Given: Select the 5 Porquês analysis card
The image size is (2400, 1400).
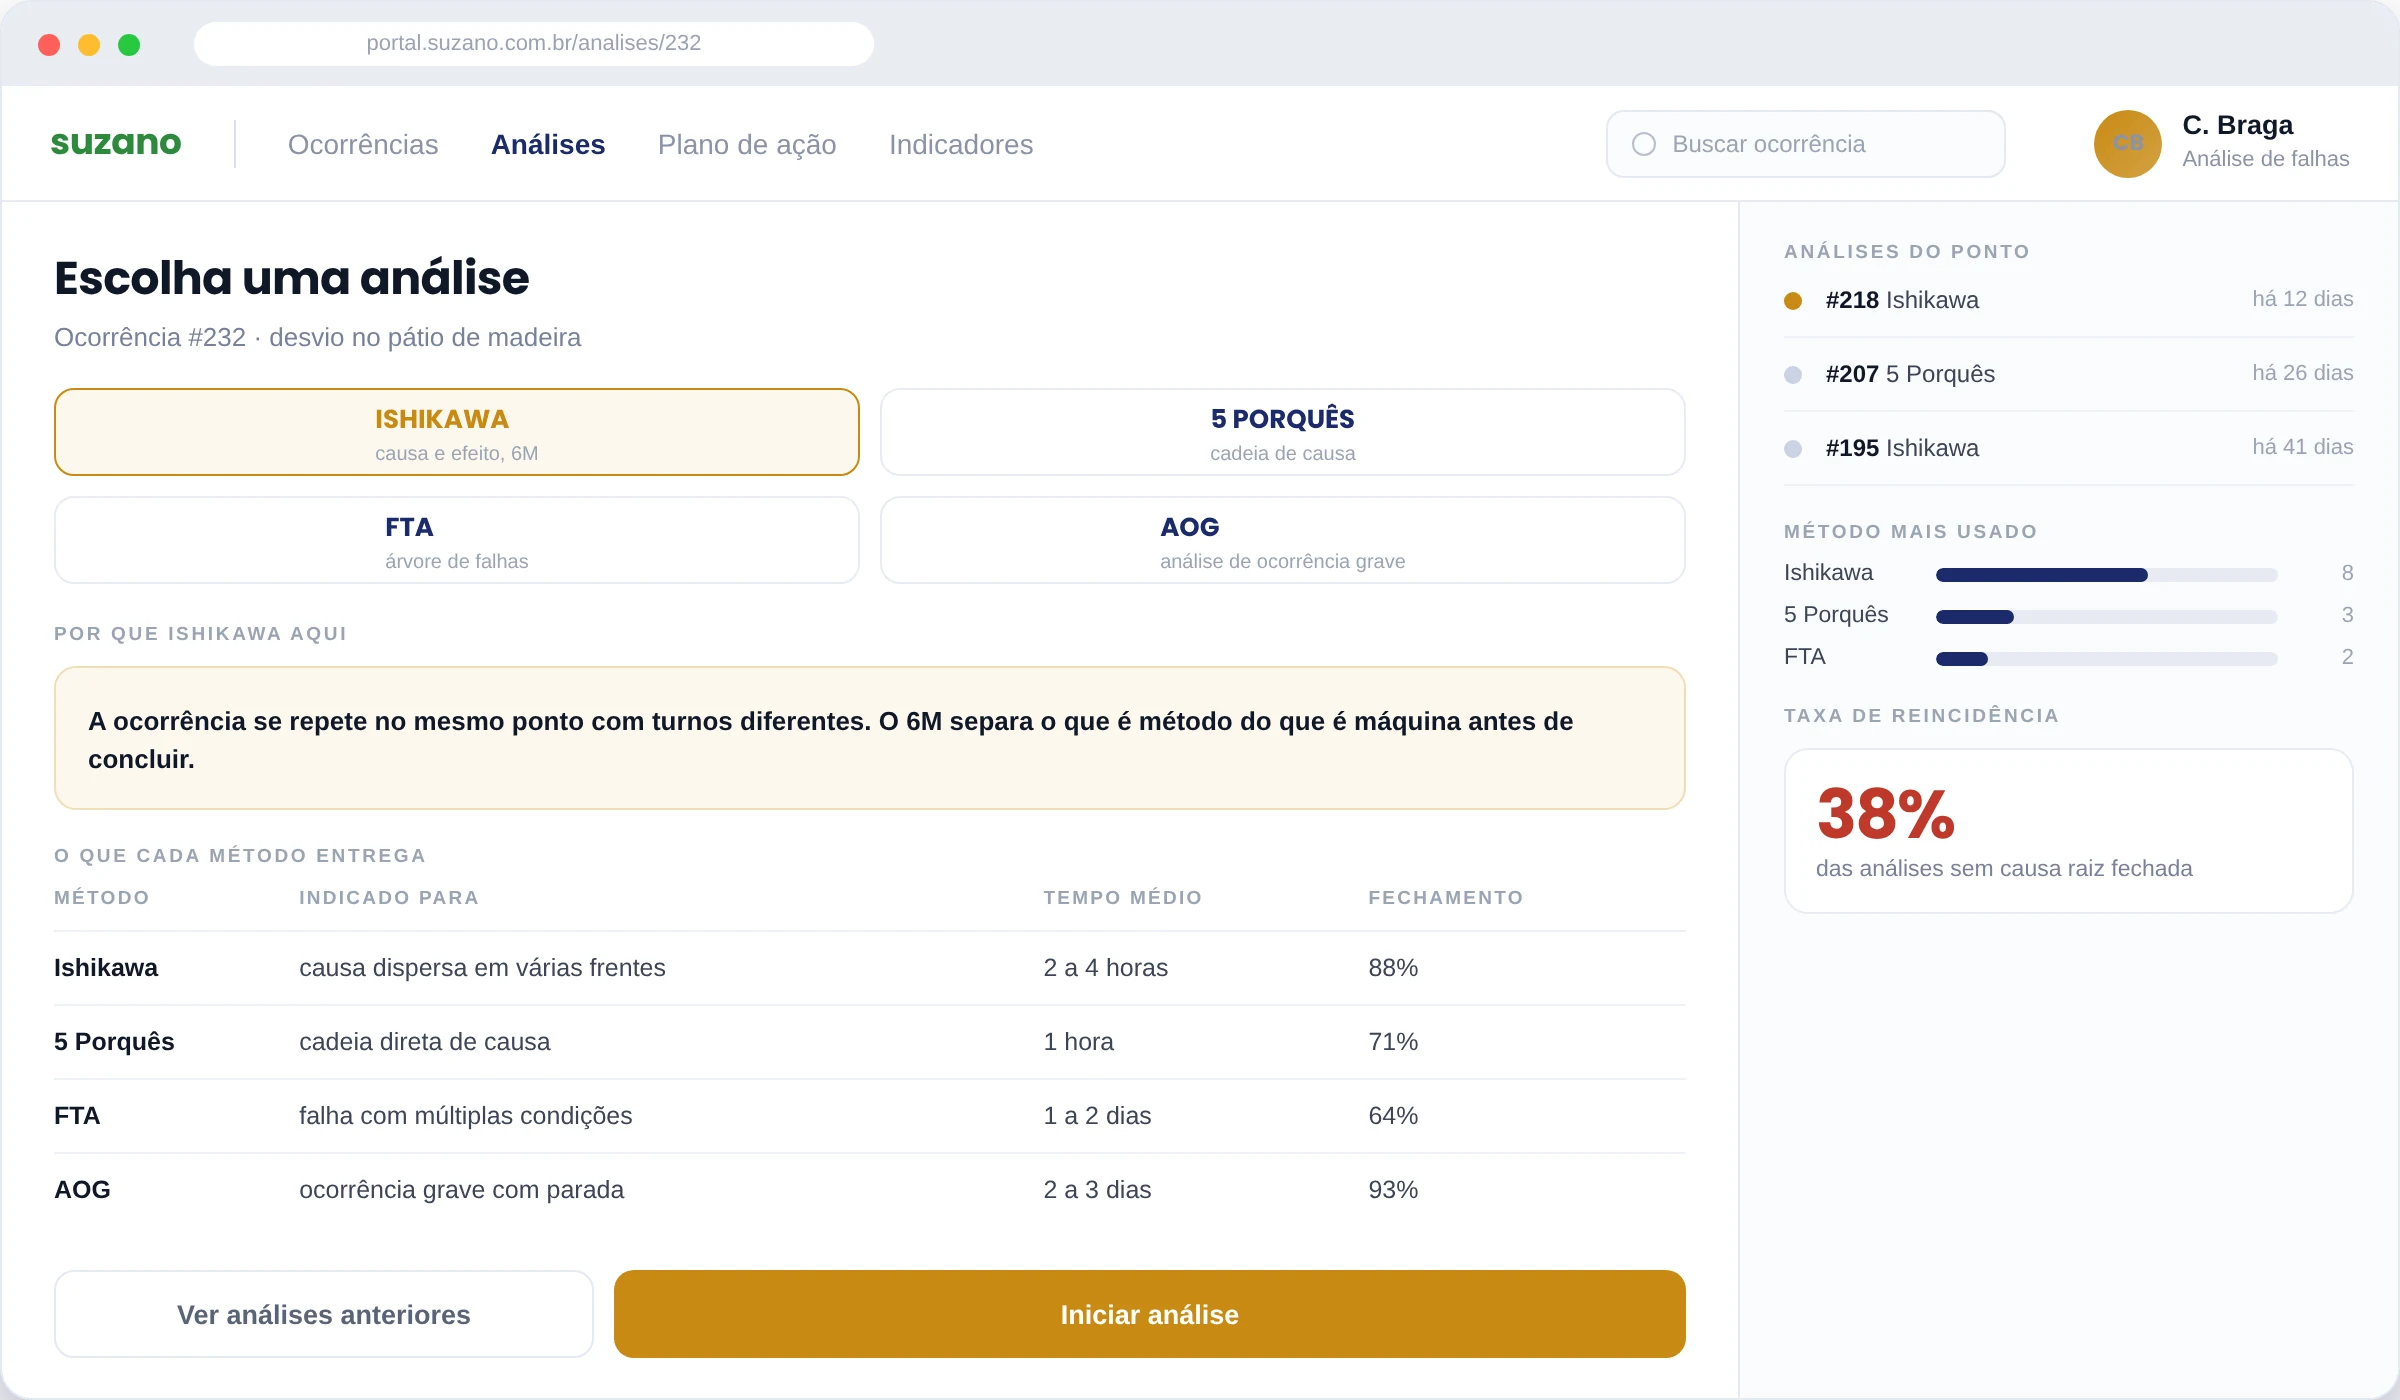Looking at the screenshot, I should (1282, 432).
